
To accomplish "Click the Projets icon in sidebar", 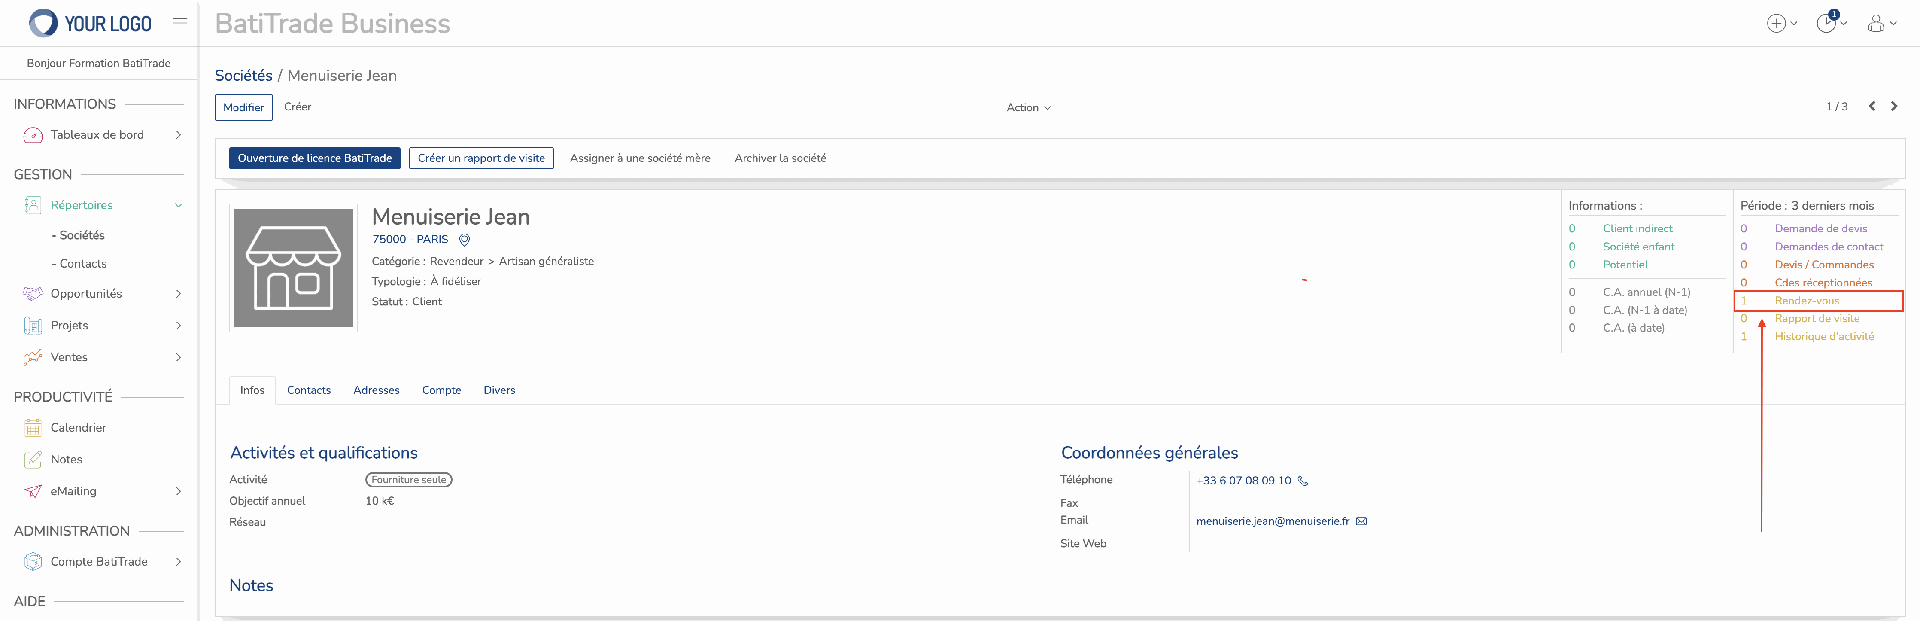I will [33, 326].
